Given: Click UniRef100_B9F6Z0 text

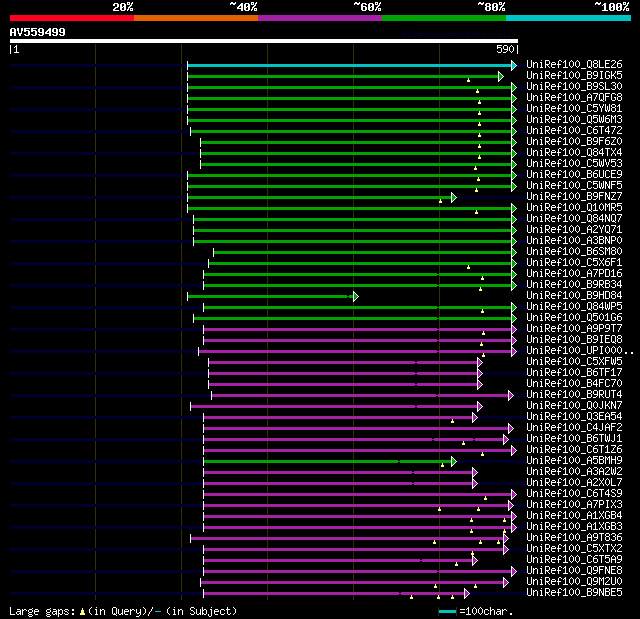Looking at the screenshot, I should point(574,142).
